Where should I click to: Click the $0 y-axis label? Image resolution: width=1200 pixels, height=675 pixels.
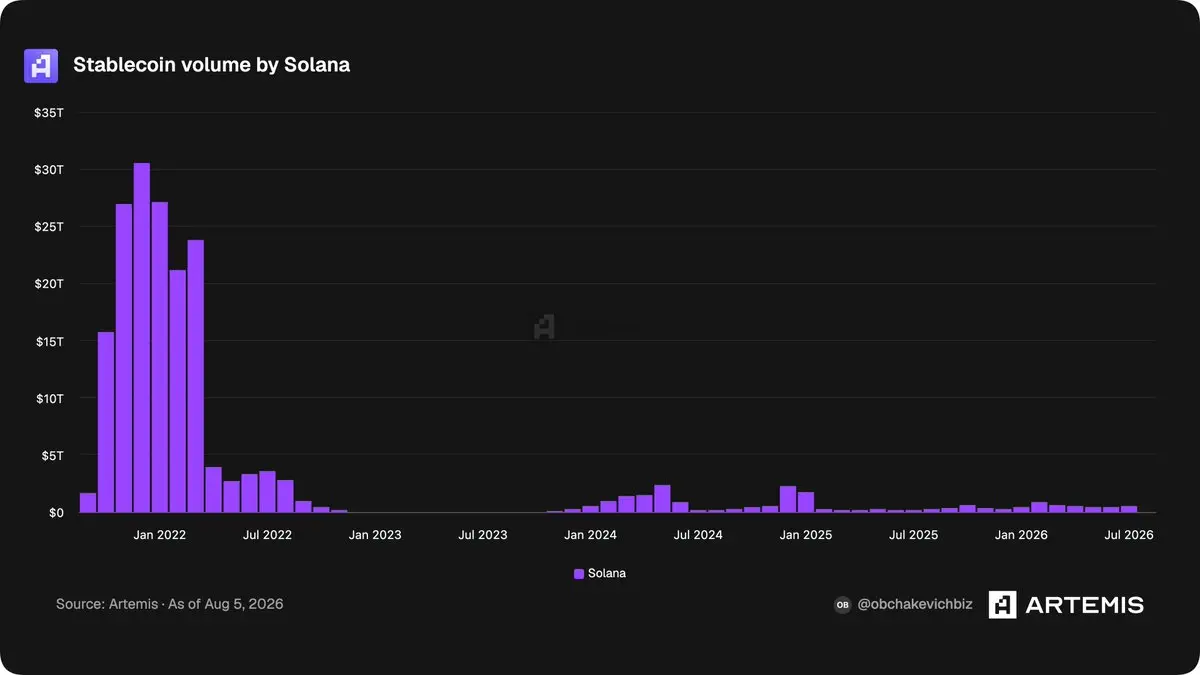pyautogui.click(x=57, y=513)
